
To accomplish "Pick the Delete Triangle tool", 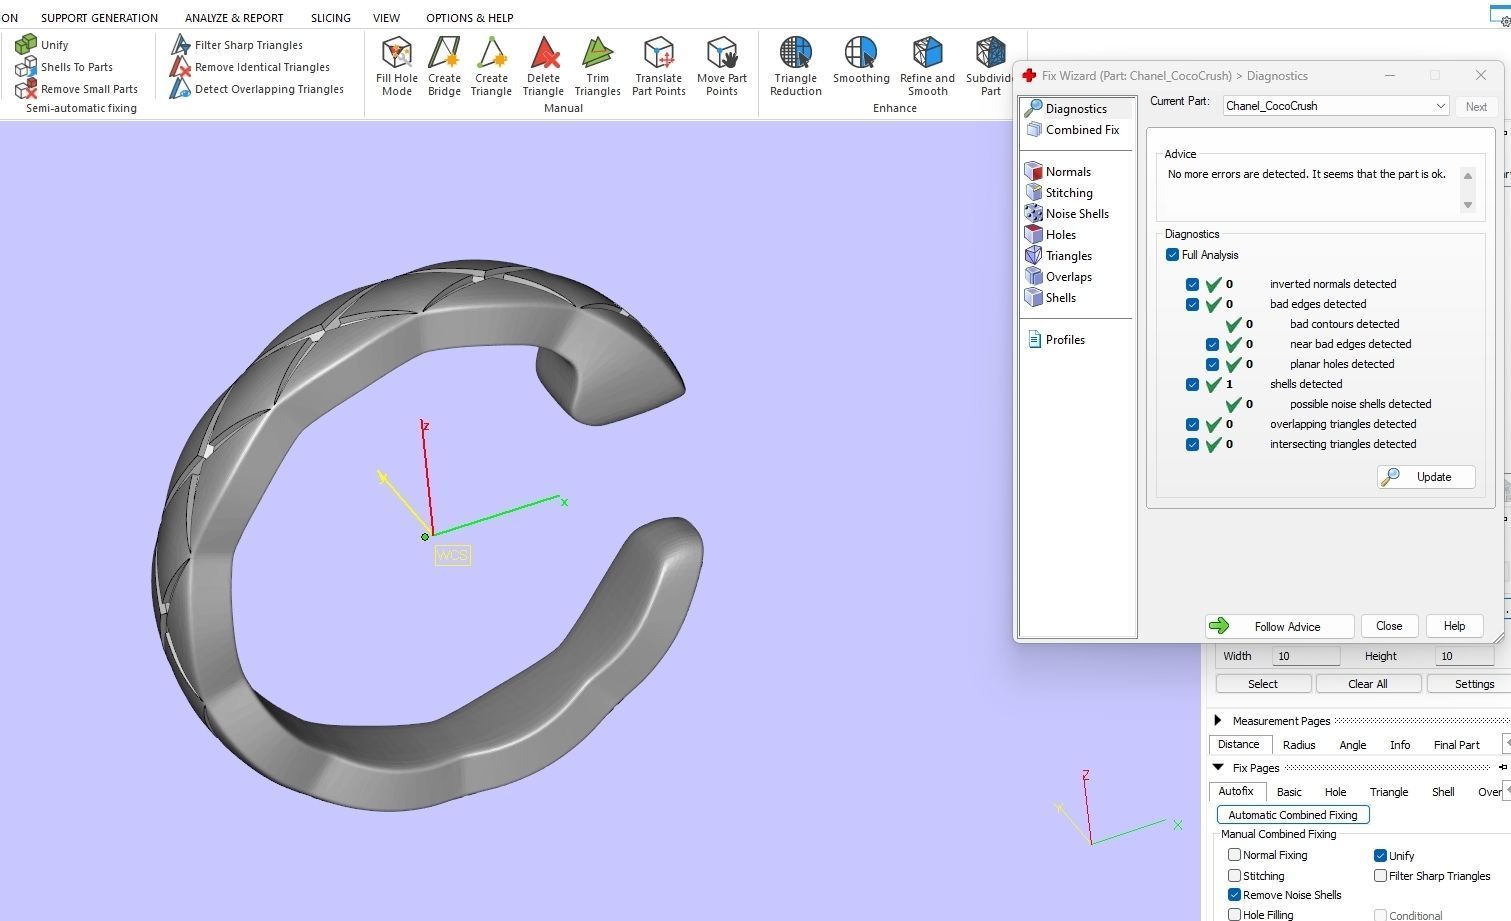I will click(543, 66).
